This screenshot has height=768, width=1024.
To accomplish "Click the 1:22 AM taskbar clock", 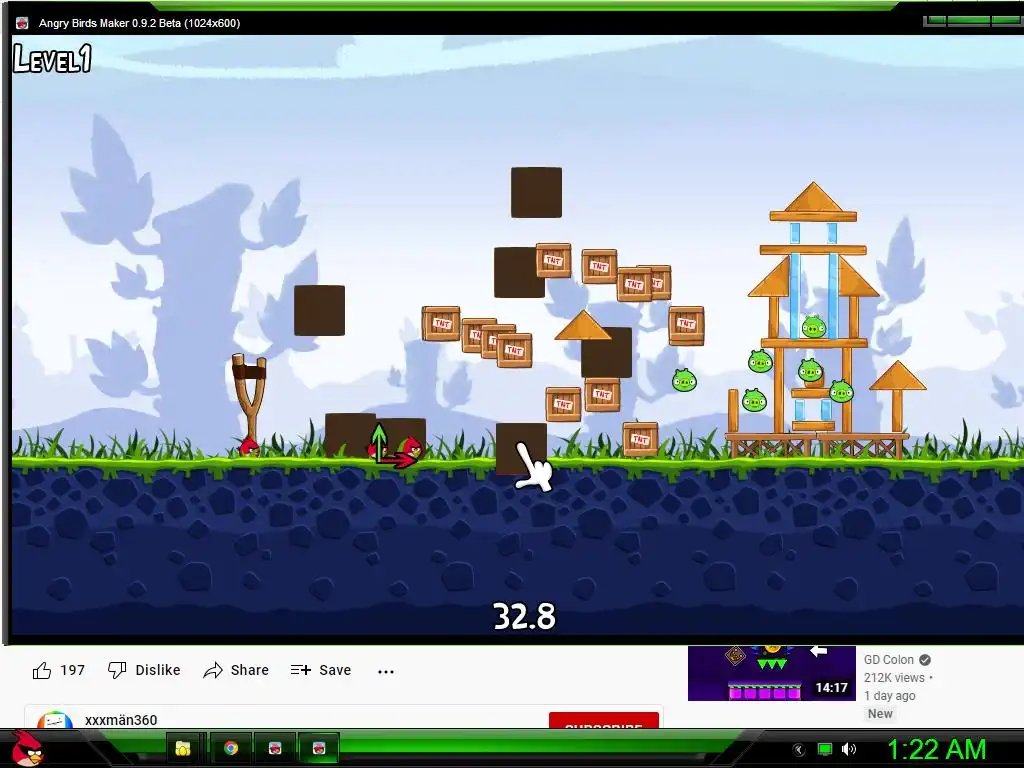I will [x=936, y=749].
